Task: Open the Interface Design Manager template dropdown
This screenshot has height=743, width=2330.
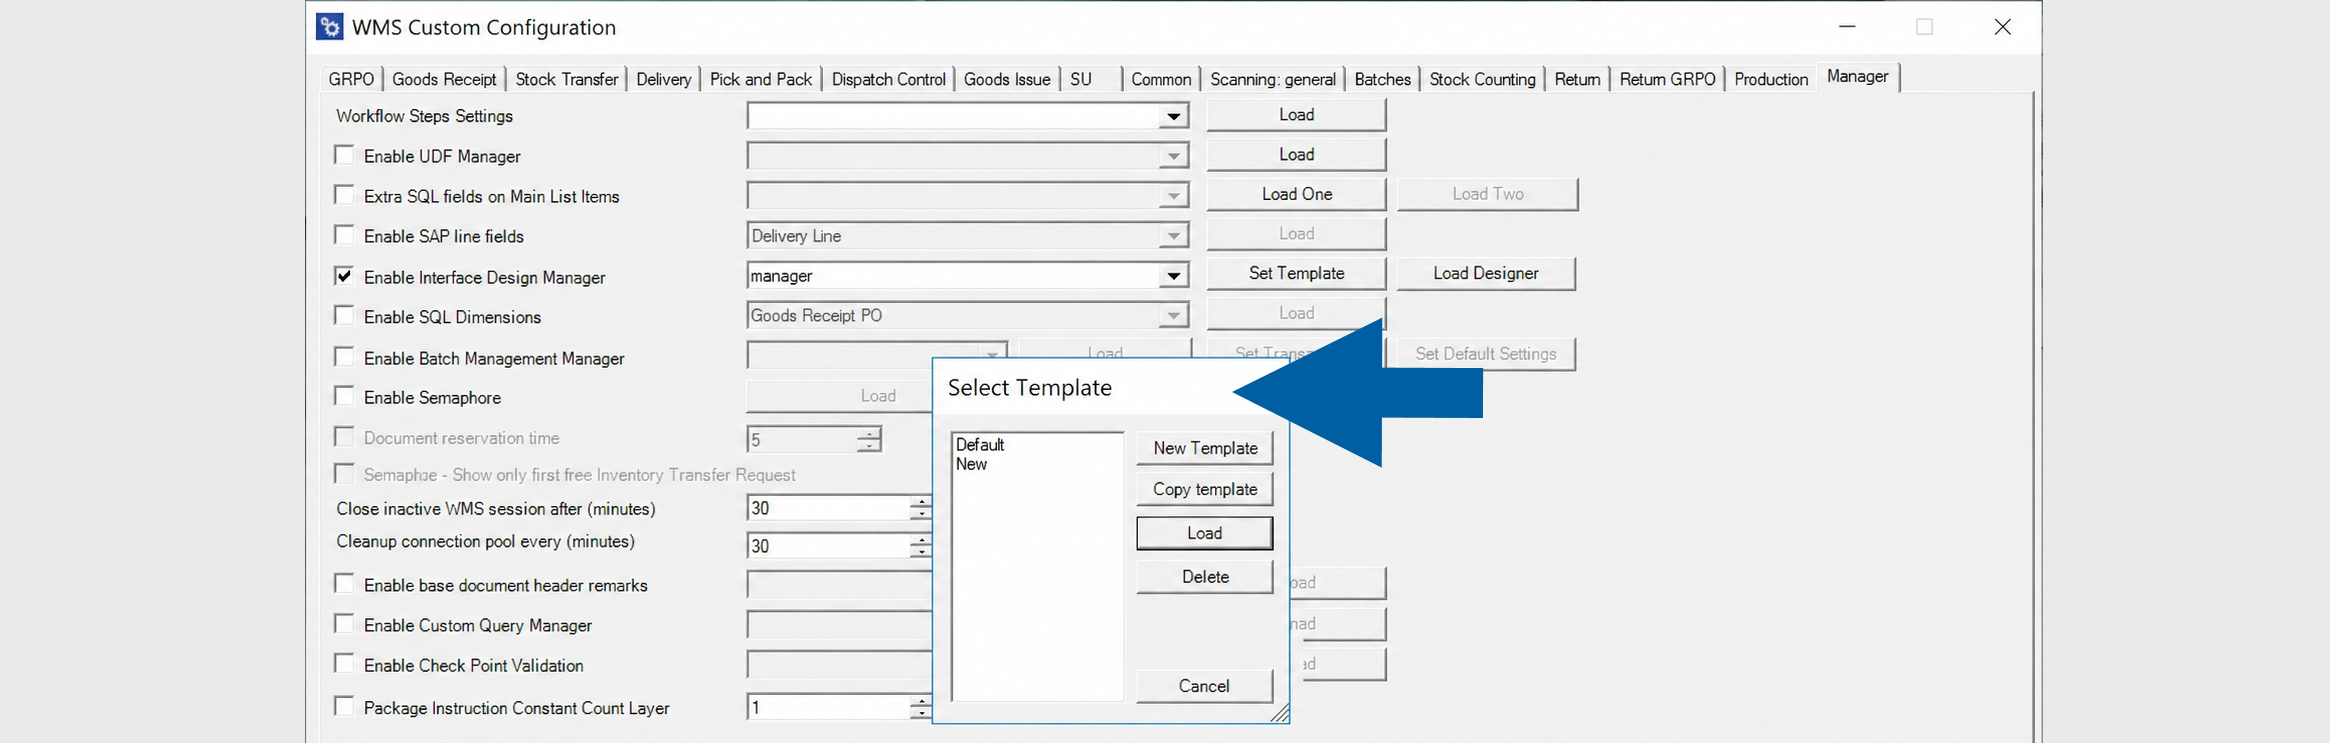Action: coord(1173,276)
